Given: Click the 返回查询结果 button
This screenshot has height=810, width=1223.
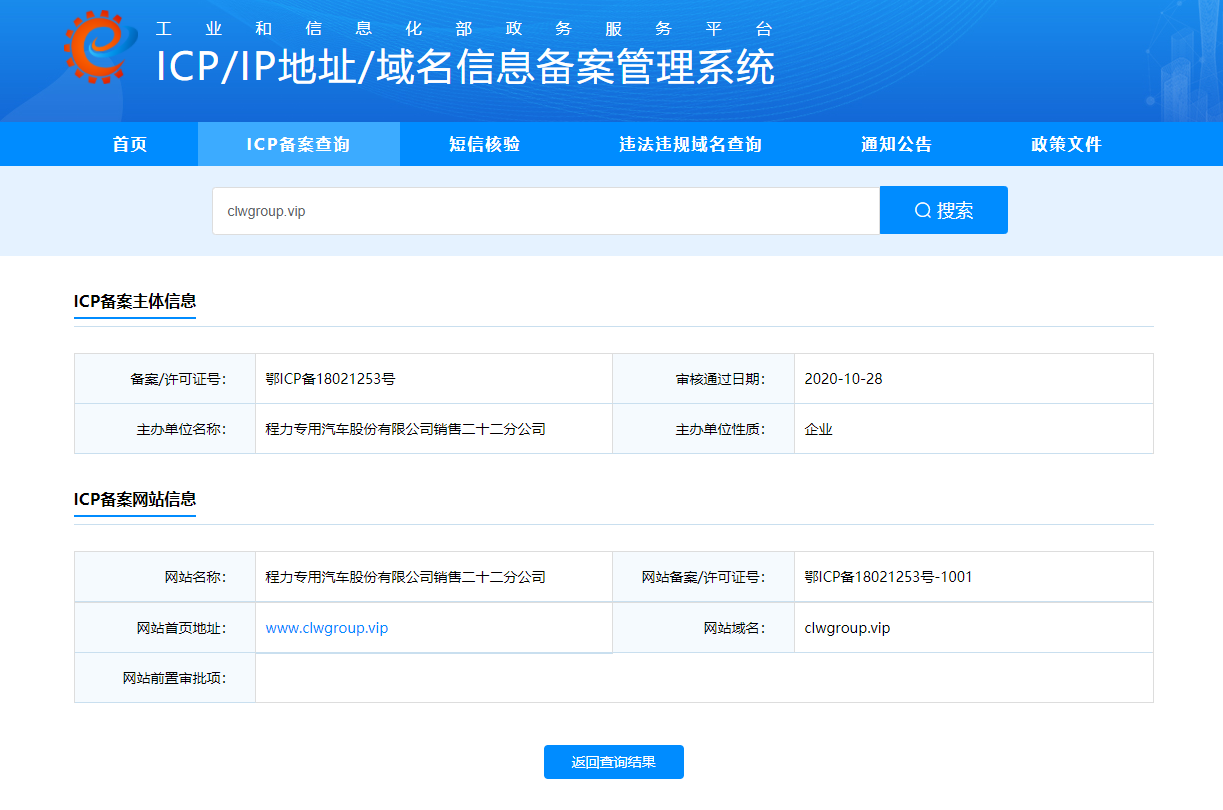Looking at the screenshot, I should (614, 762).
